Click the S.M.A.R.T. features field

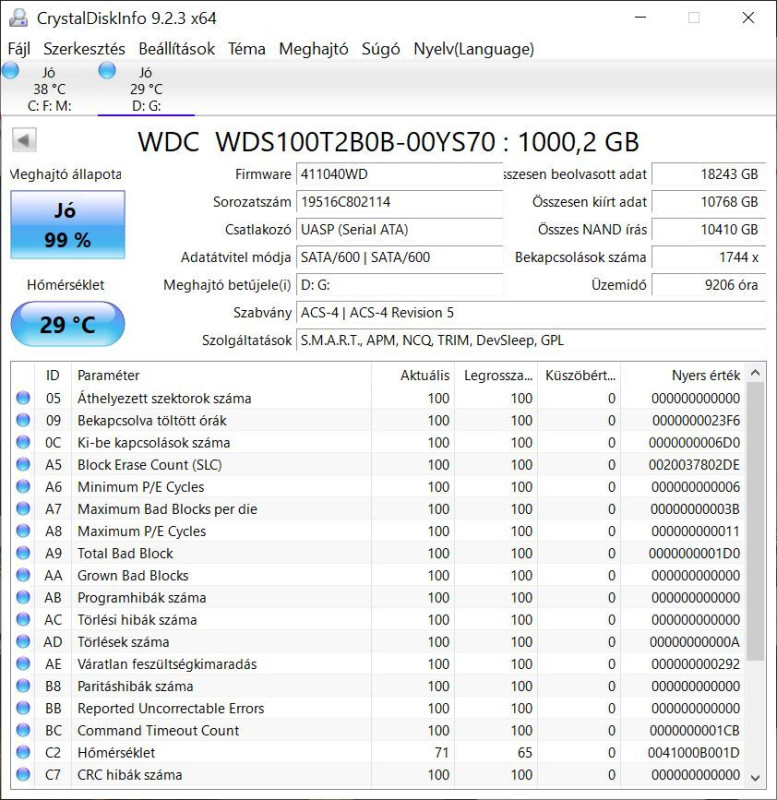531,340
